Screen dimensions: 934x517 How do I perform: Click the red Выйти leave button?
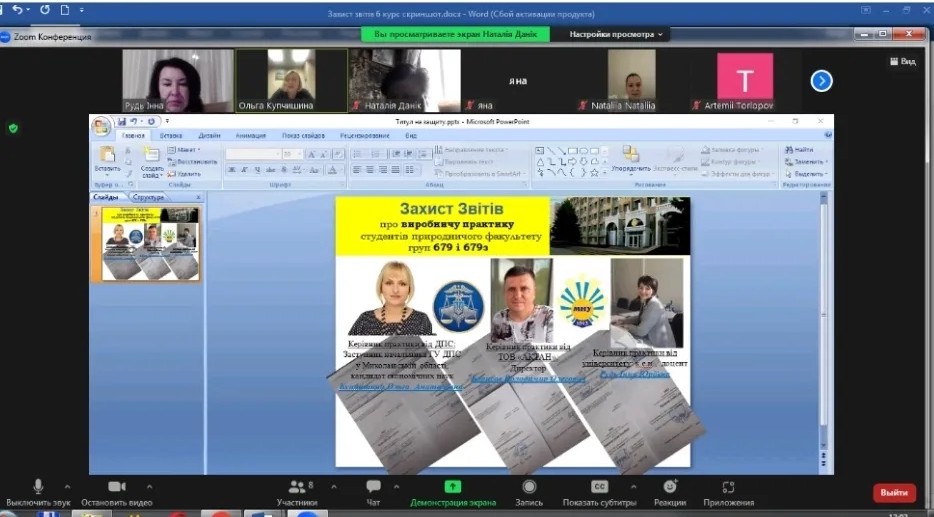[x=894, y=492]
